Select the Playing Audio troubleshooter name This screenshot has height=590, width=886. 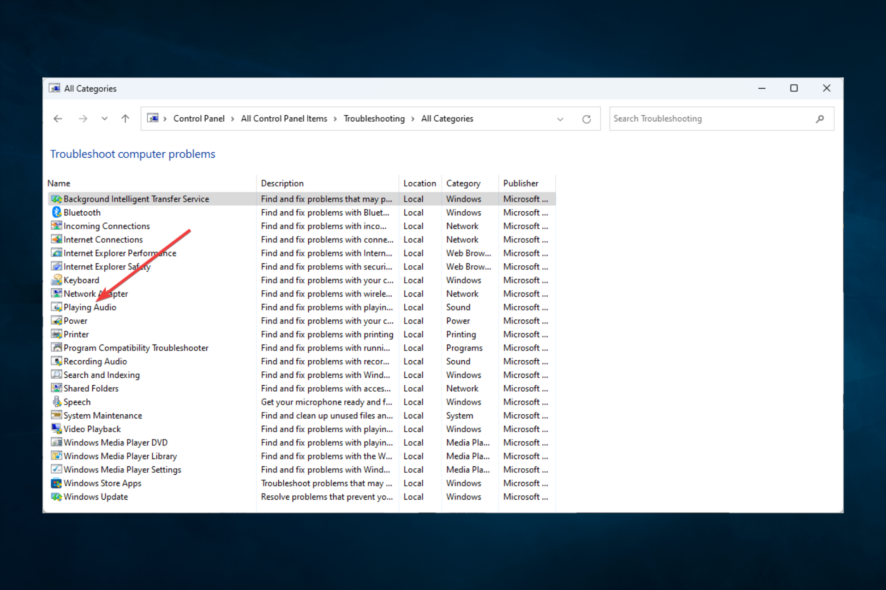(90, 307)
